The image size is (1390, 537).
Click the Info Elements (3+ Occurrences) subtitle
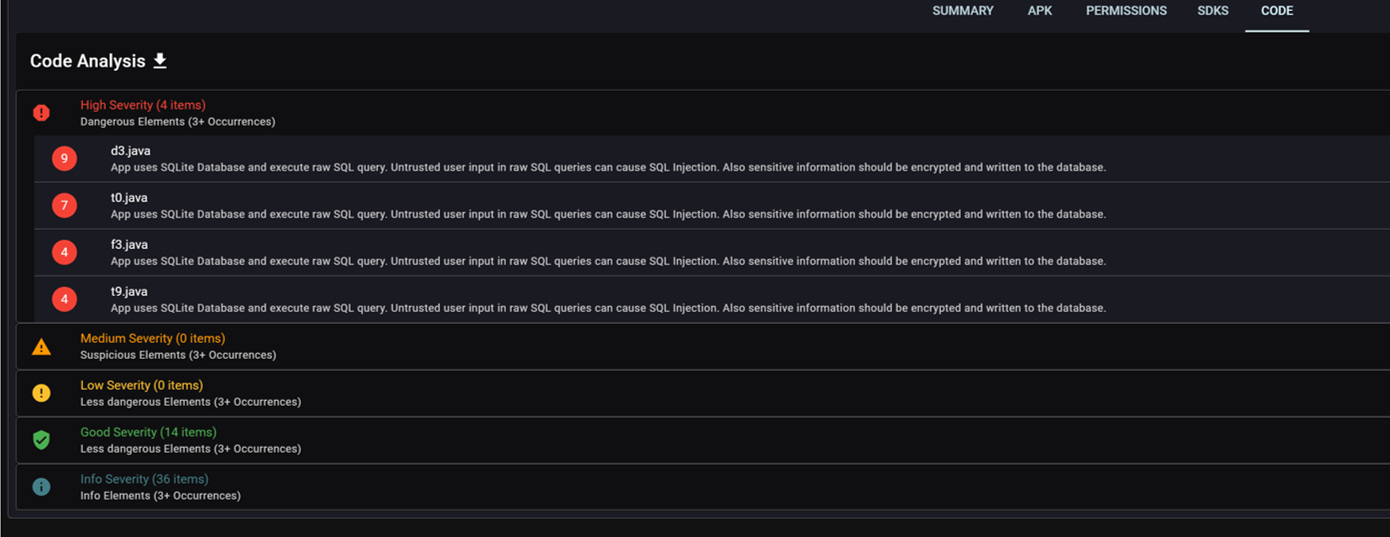click(161, 496)
